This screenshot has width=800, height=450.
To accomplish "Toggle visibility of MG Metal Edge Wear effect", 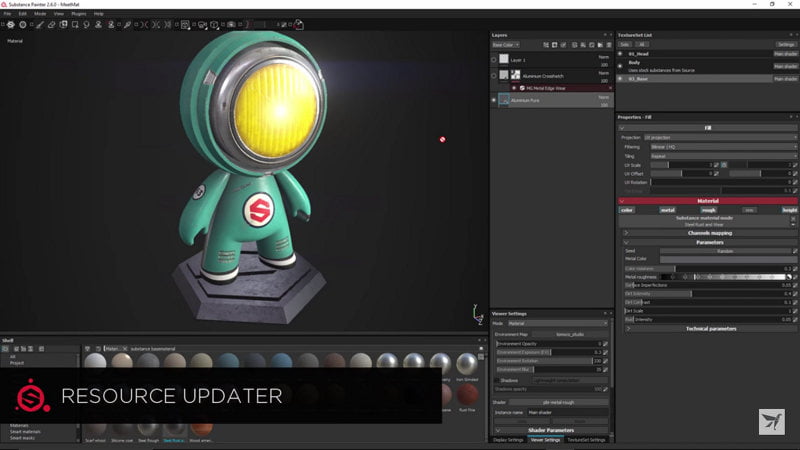I will (514, 88).
